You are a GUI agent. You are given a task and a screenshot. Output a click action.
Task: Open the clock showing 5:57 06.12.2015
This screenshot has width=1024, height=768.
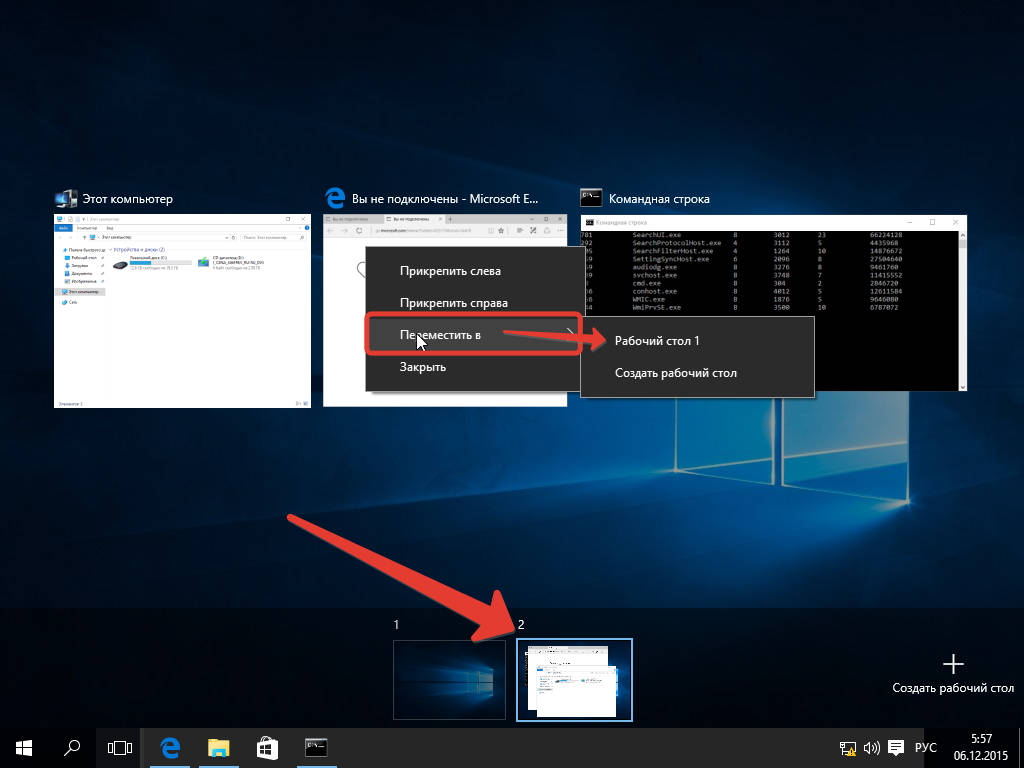click(981, 748)
